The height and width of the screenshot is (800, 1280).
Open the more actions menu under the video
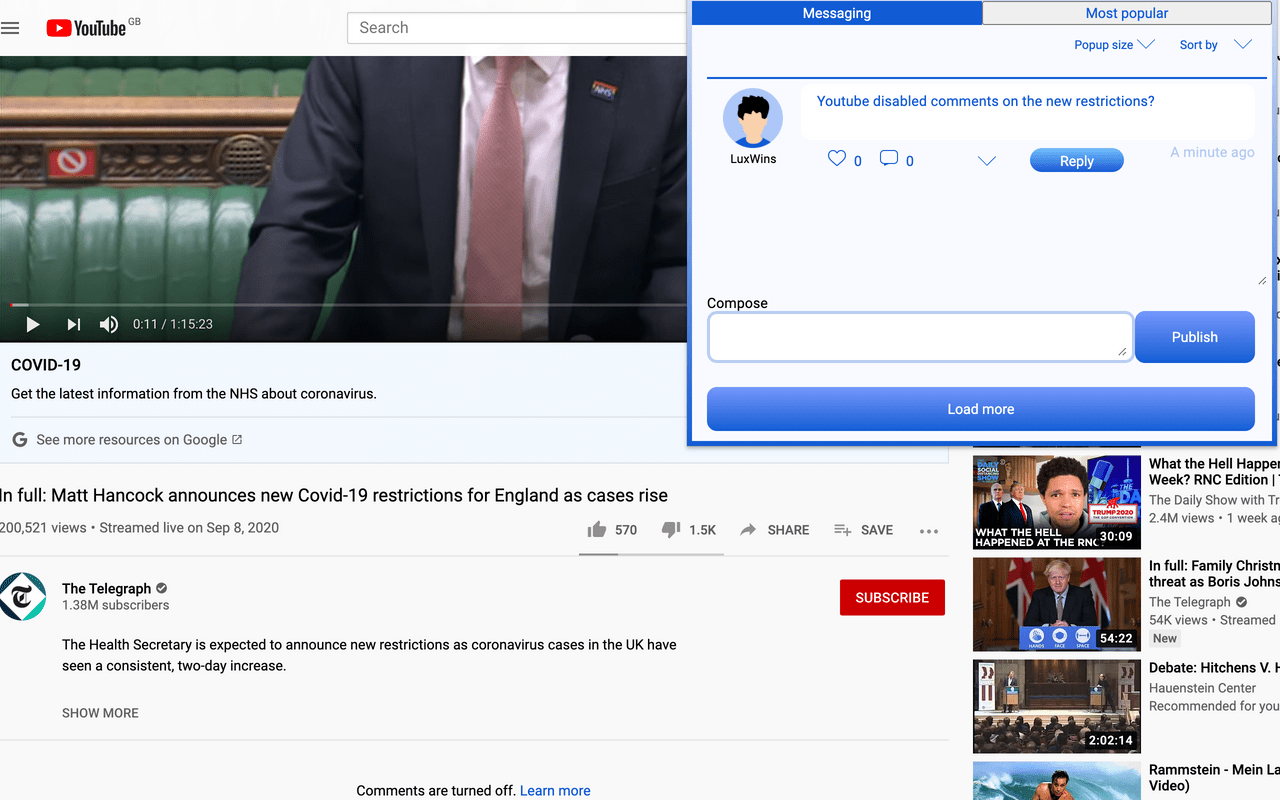[928, 531]
